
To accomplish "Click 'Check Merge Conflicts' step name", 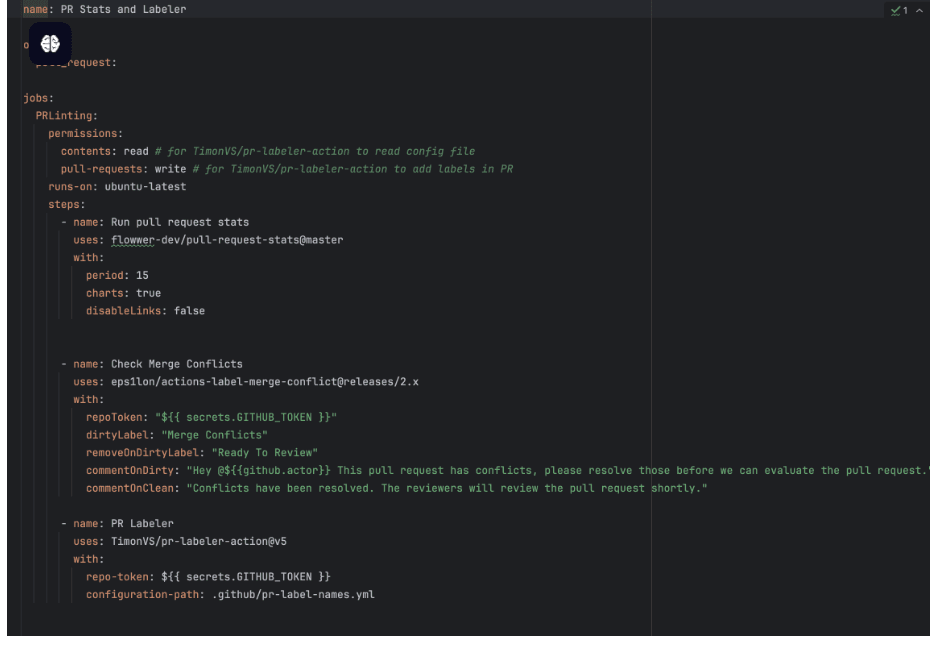I will (x=177, y=364).
